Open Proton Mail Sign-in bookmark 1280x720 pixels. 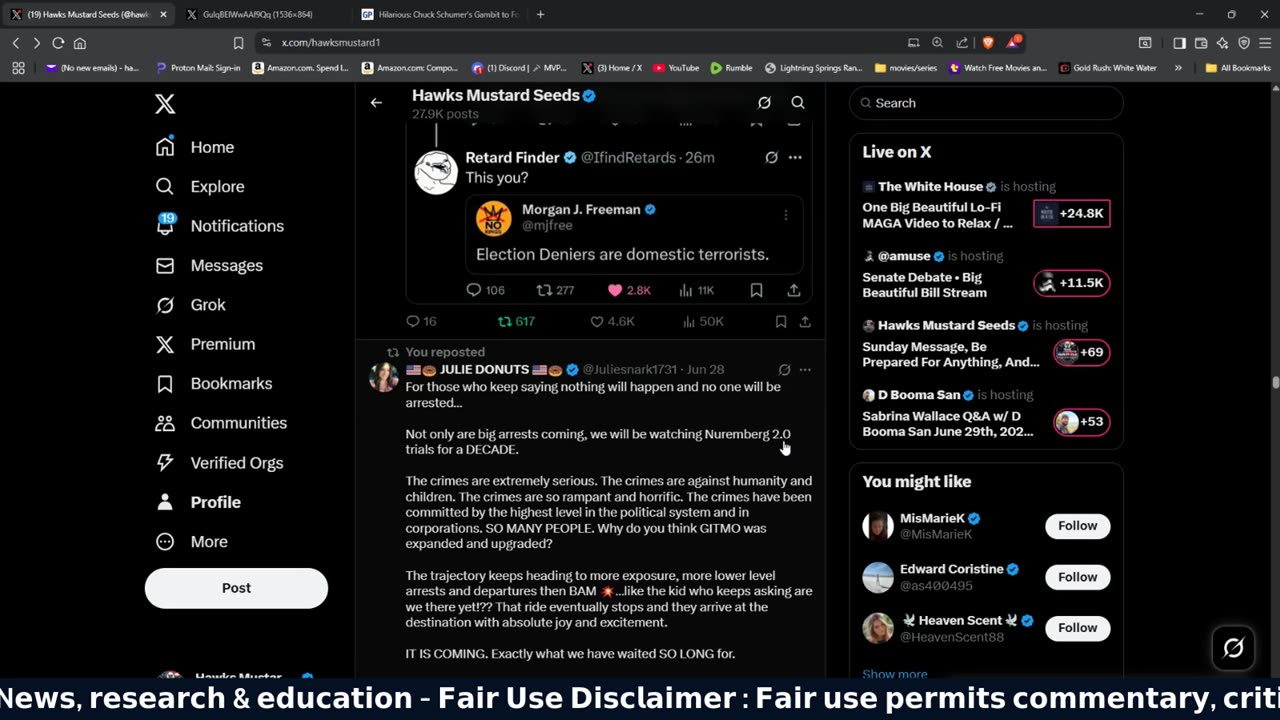pyautogui.click(x=199, y=68)
